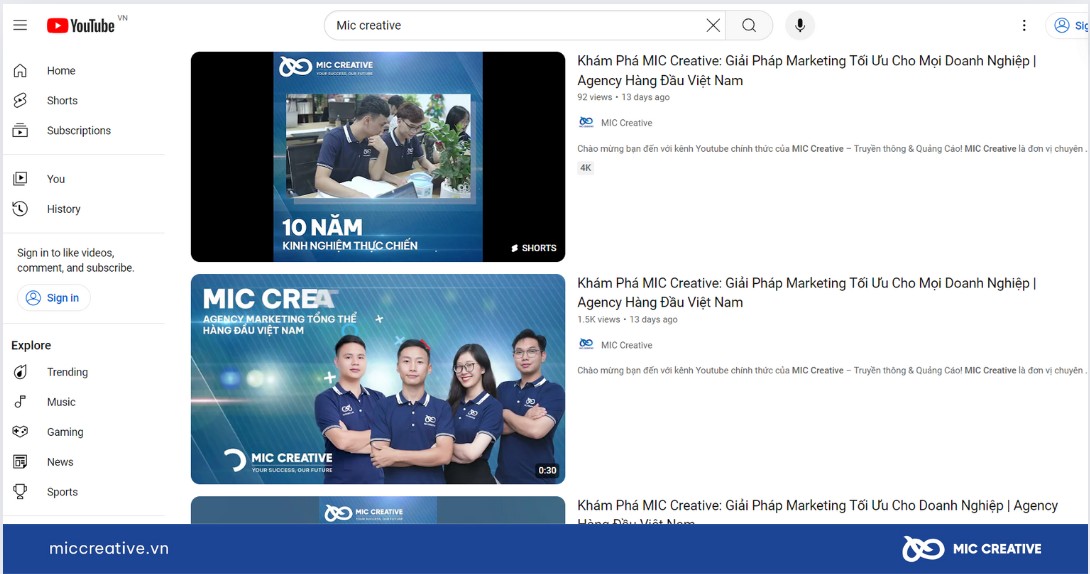Go to Shorts via its sidebar label
This screenshot has width=1090, height=574.
[x=63, y=101]
